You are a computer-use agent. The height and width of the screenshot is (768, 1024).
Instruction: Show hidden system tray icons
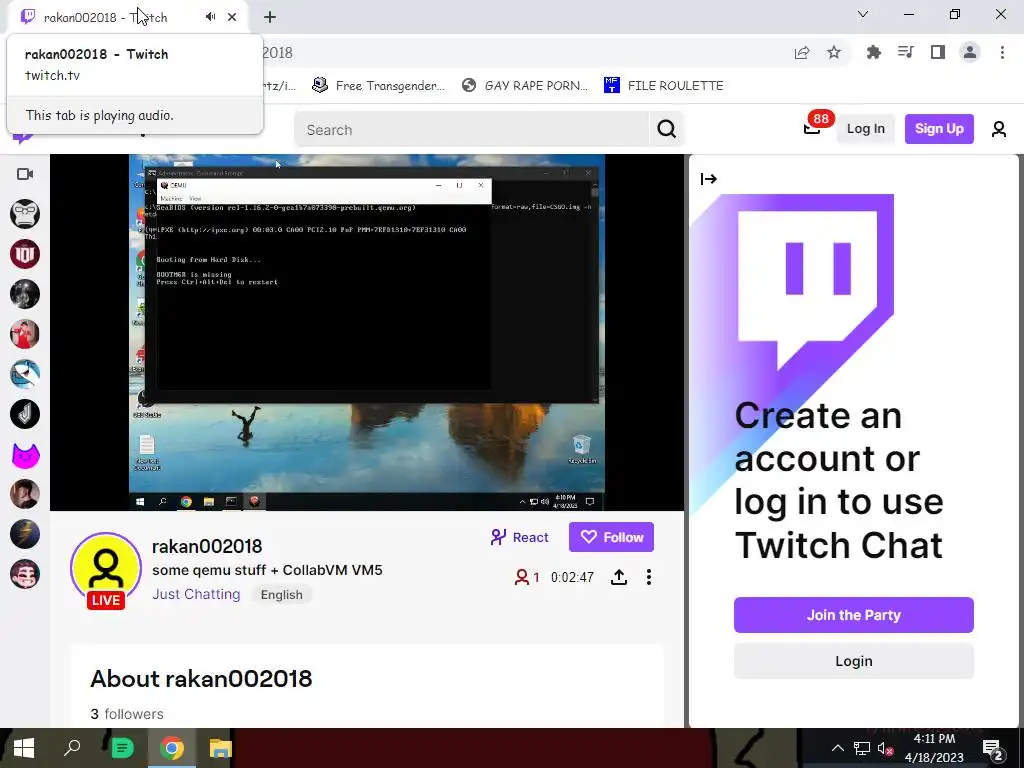point(838,748)
